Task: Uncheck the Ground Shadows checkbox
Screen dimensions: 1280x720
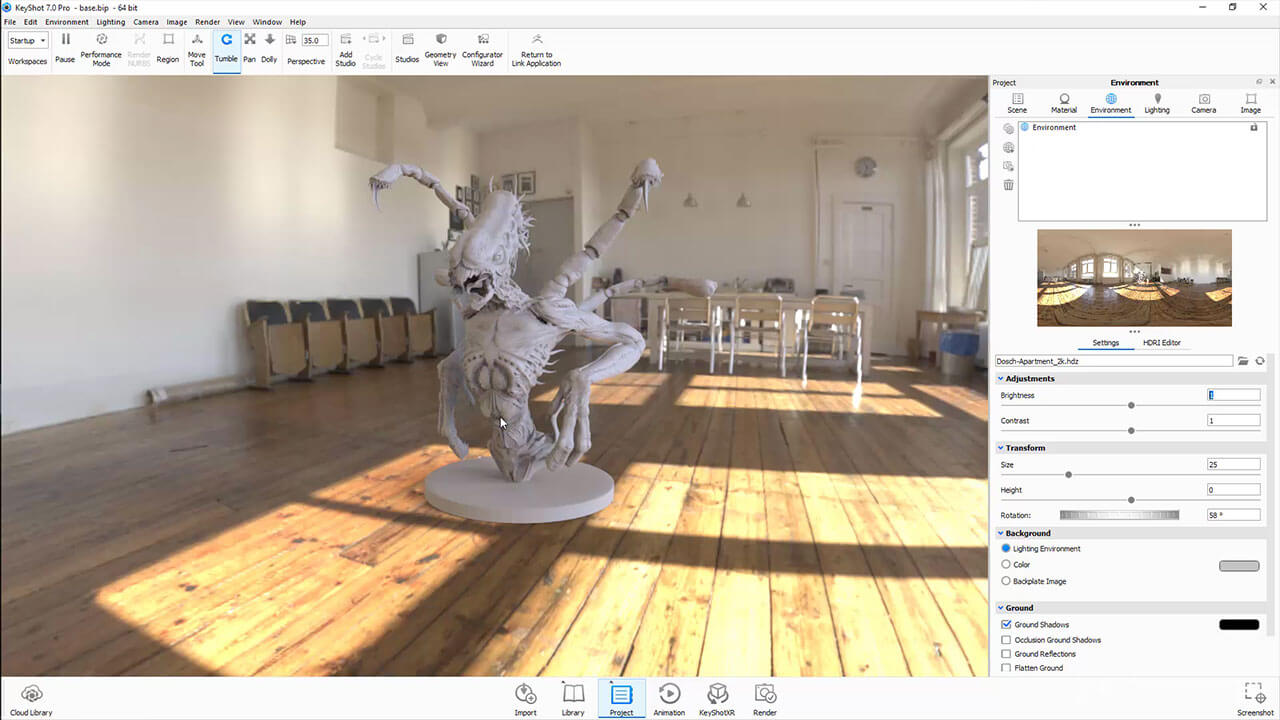Action: point(1006,625)
